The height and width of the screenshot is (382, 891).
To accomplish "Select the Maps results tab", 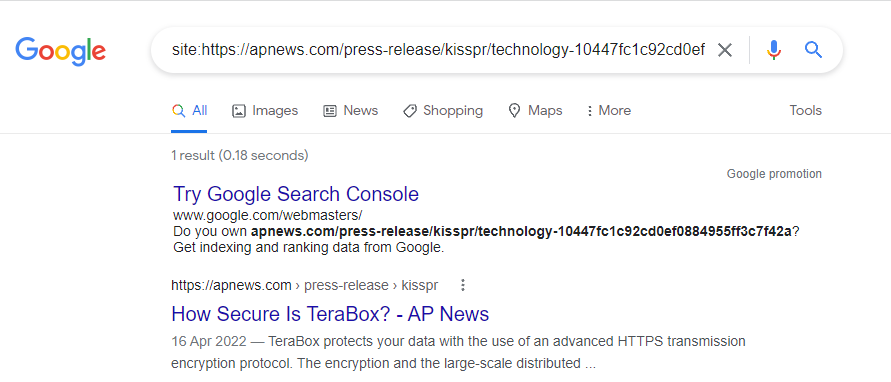I will point(535,110).
